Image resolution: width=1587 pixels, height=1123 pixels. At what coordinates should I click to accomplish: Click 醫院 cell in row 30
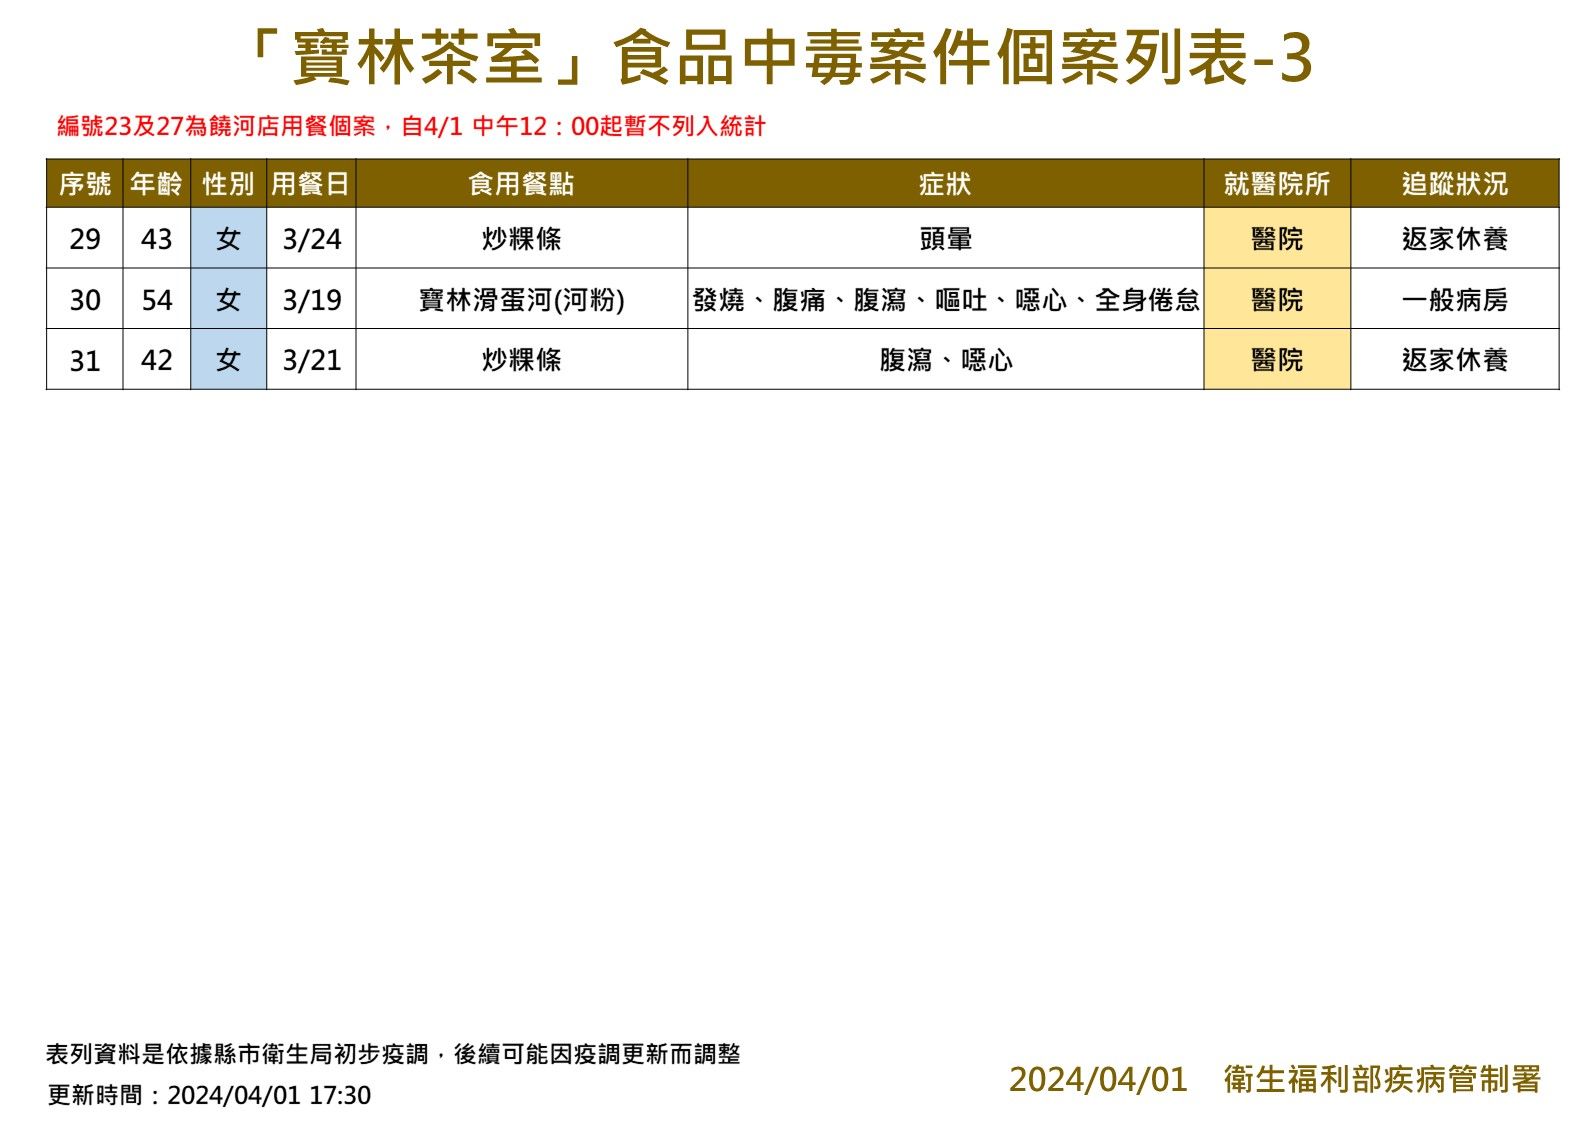(x=1277, y=299)
